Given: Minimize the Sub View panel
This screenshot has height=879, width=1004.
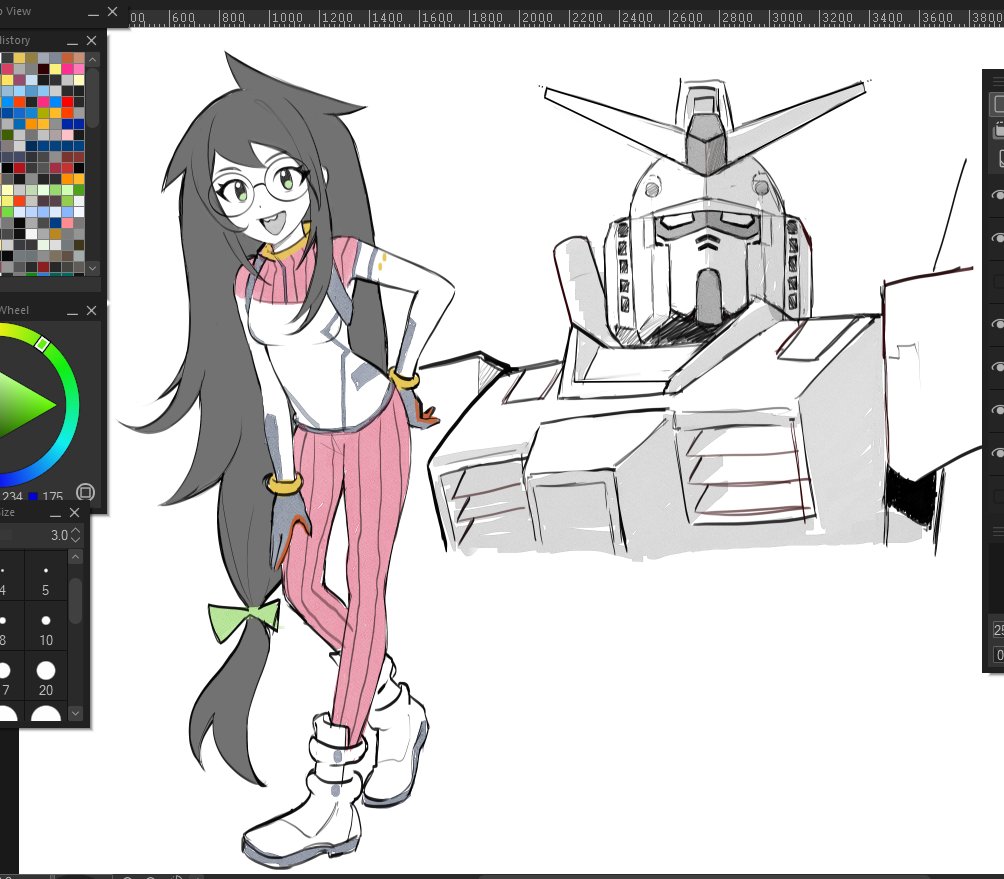Looking at the screenshot, I should click(93, 12).
